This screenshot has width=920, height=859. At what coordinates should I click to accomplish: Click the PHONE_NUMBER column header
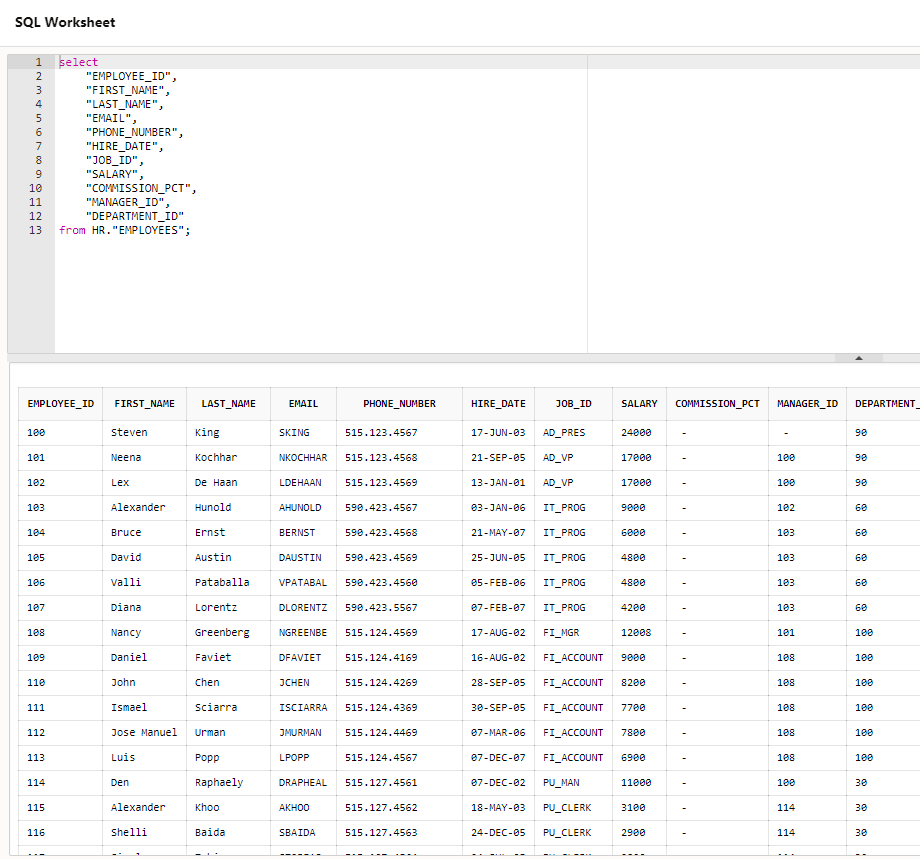(x=399, y=403)
